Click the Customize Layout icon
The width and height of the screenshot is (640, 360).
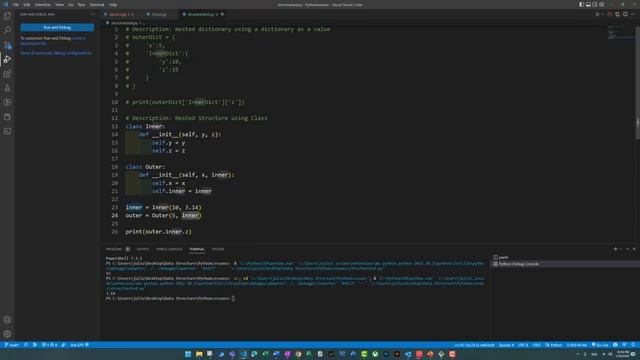click(602, 4)
